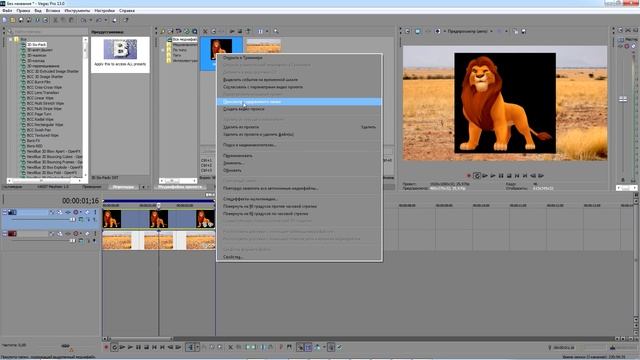This screenshot has height=360, width=640.
Task: Open the Инструменты menu
Action: [77, 10]
